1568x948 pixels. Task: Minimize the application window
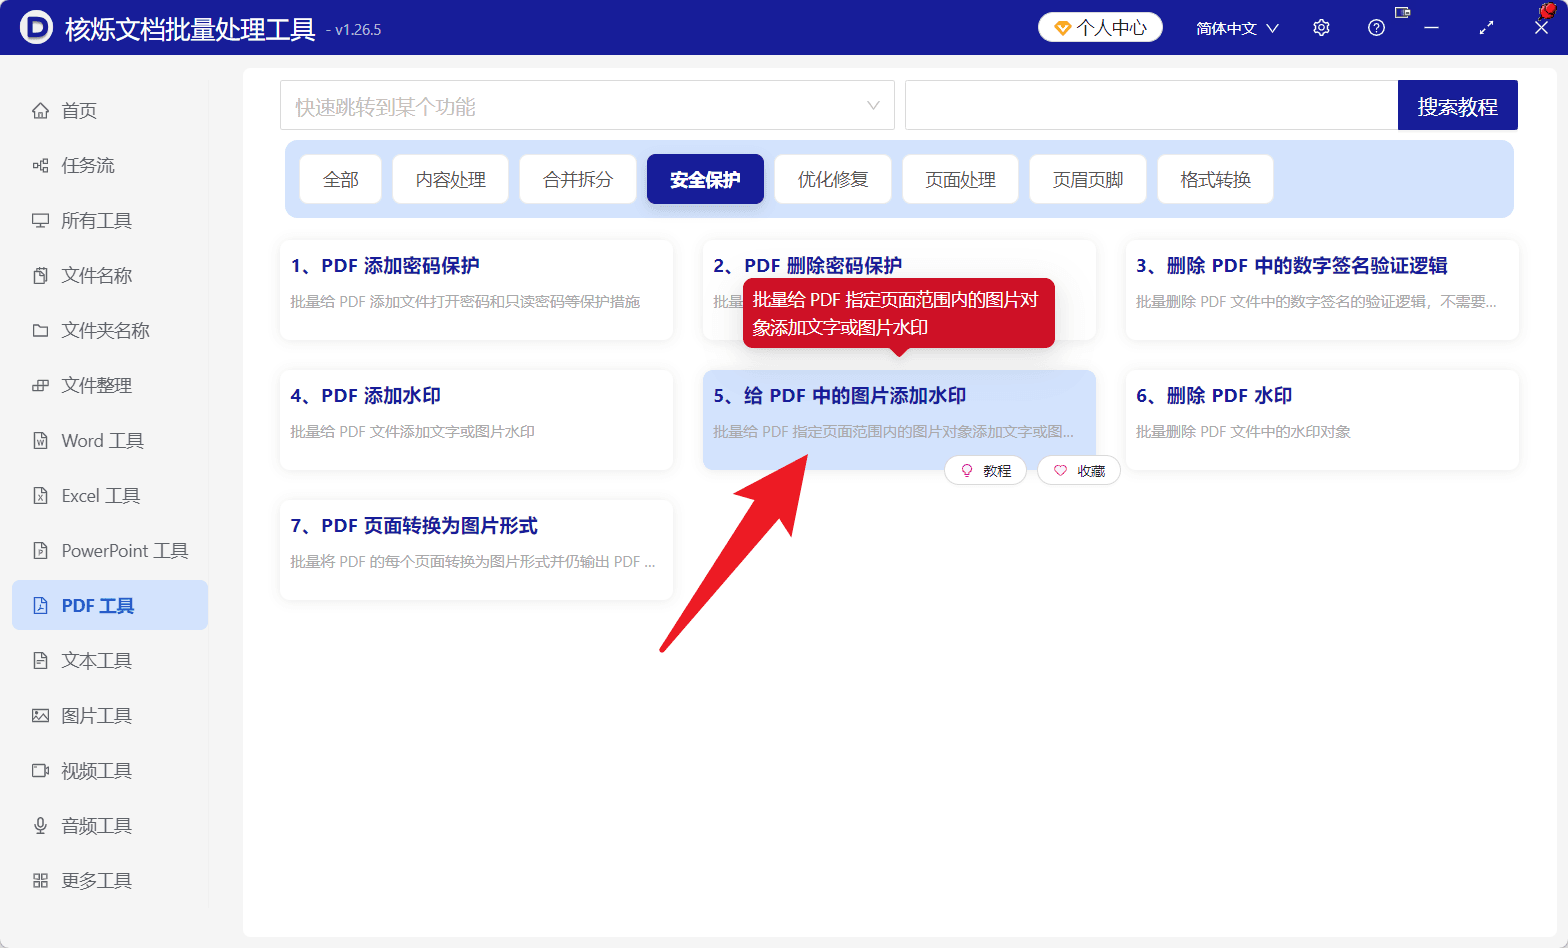pyautogui.click(x=1431, y=28)
